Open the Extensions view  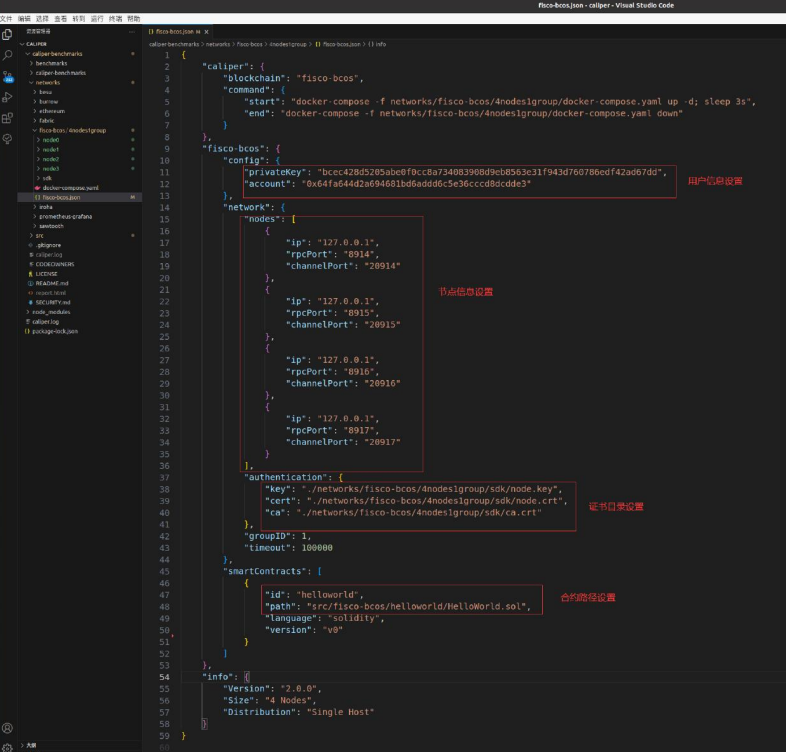coord(8,118)
